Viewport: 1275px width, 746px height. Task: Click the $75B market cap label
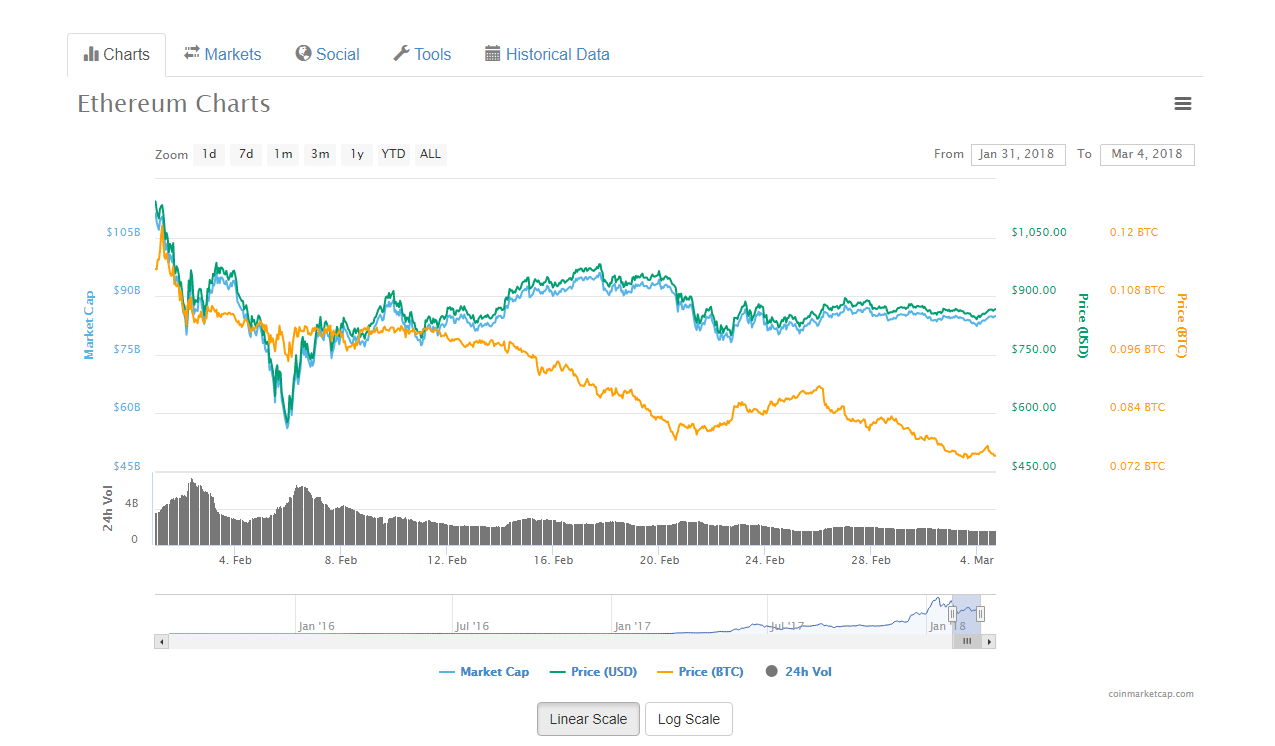(x=126, y=349)
